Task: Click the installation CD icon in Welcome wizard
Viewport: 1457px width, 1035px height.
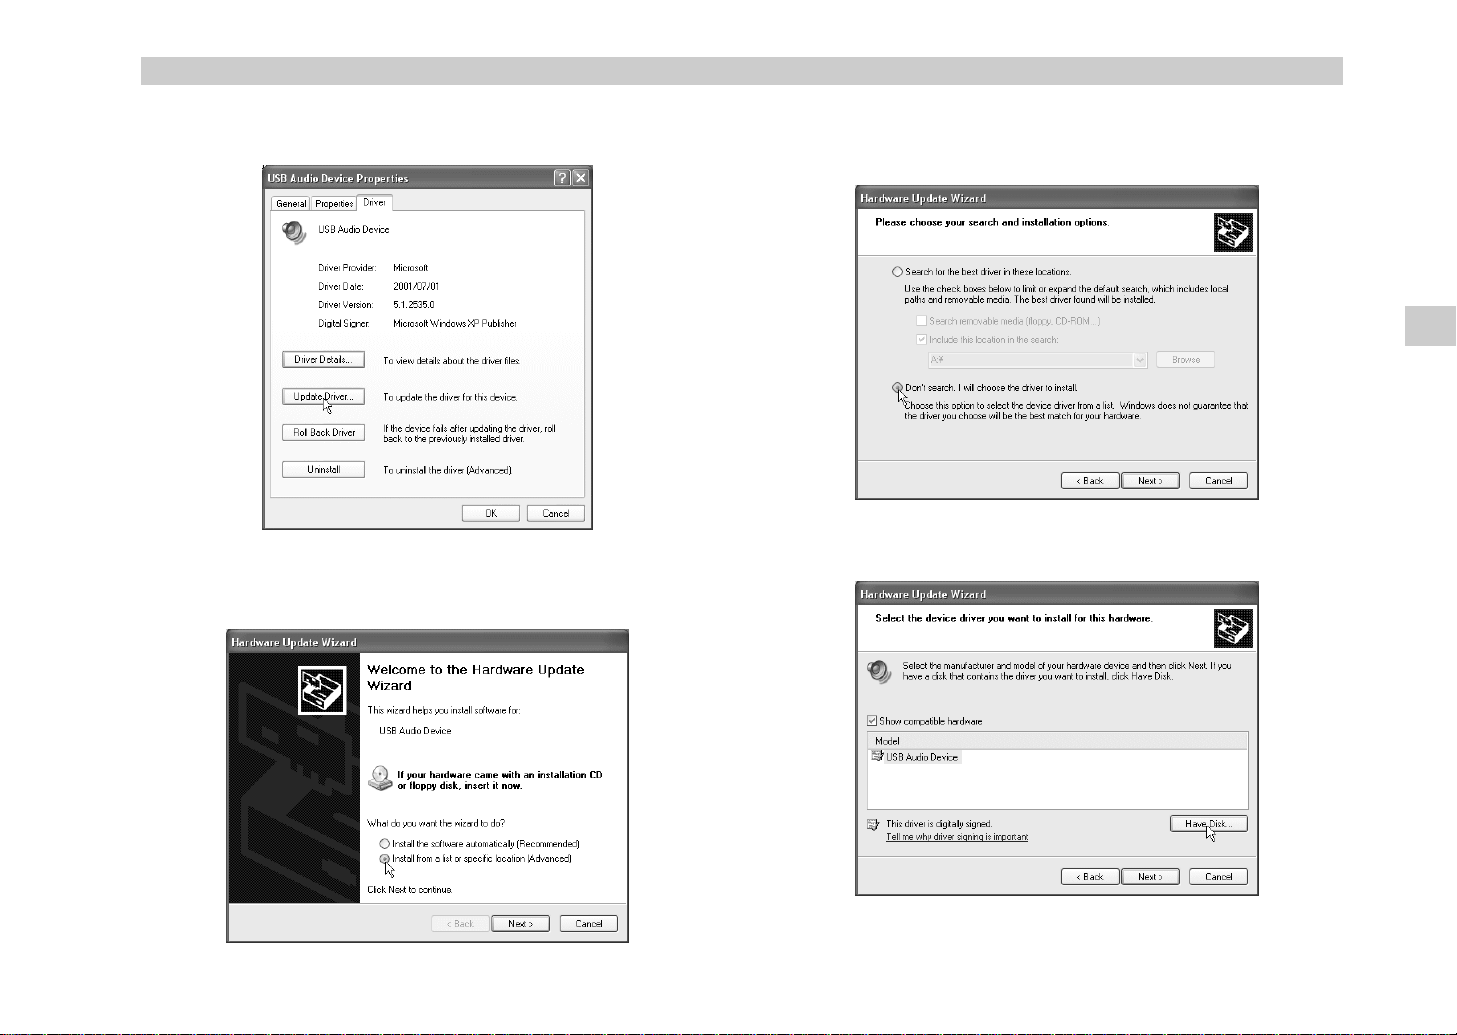Action: (x=380, y=778)
